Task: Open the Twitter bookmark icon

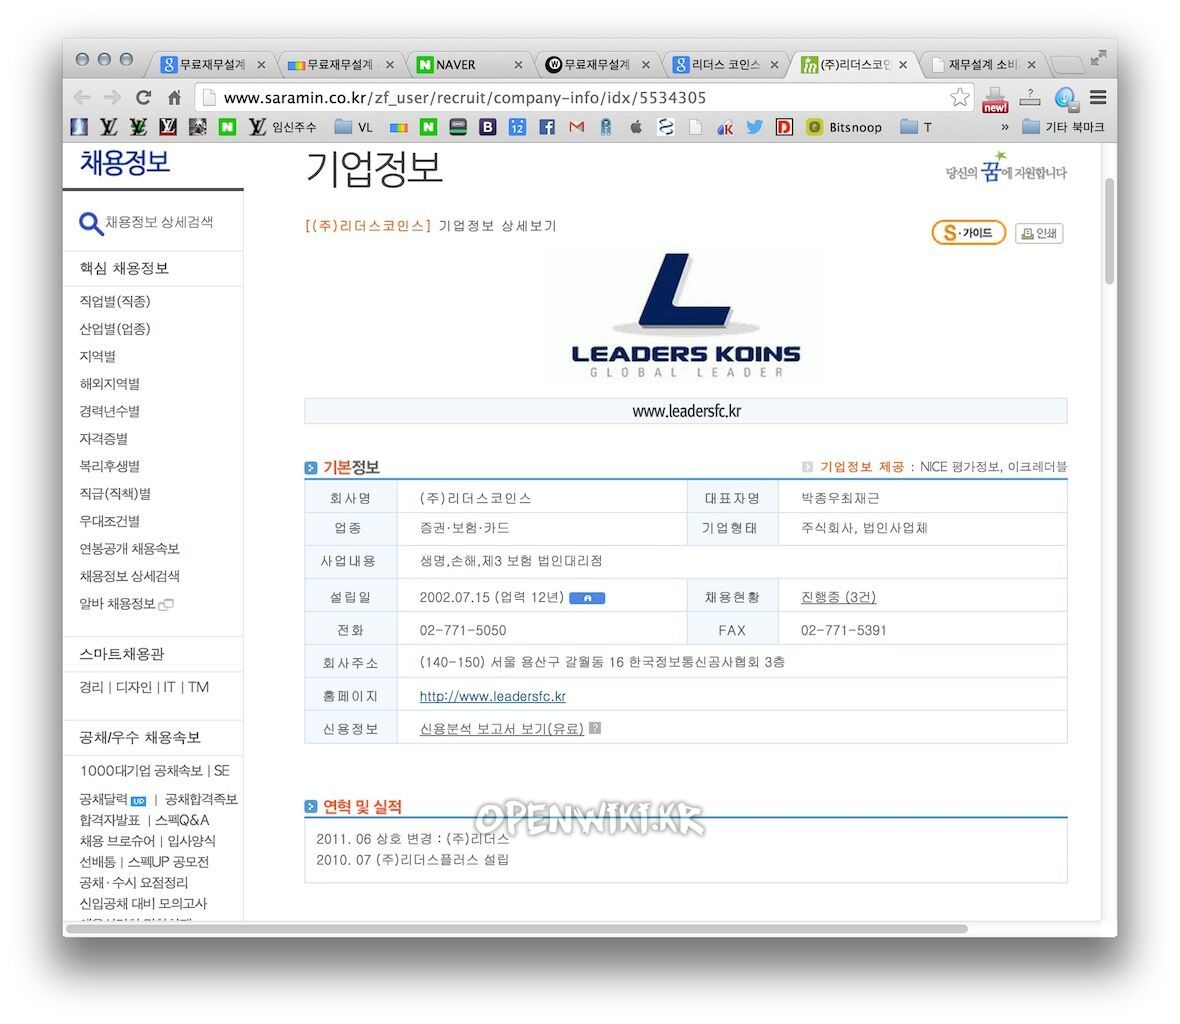Action: (754, 127)
